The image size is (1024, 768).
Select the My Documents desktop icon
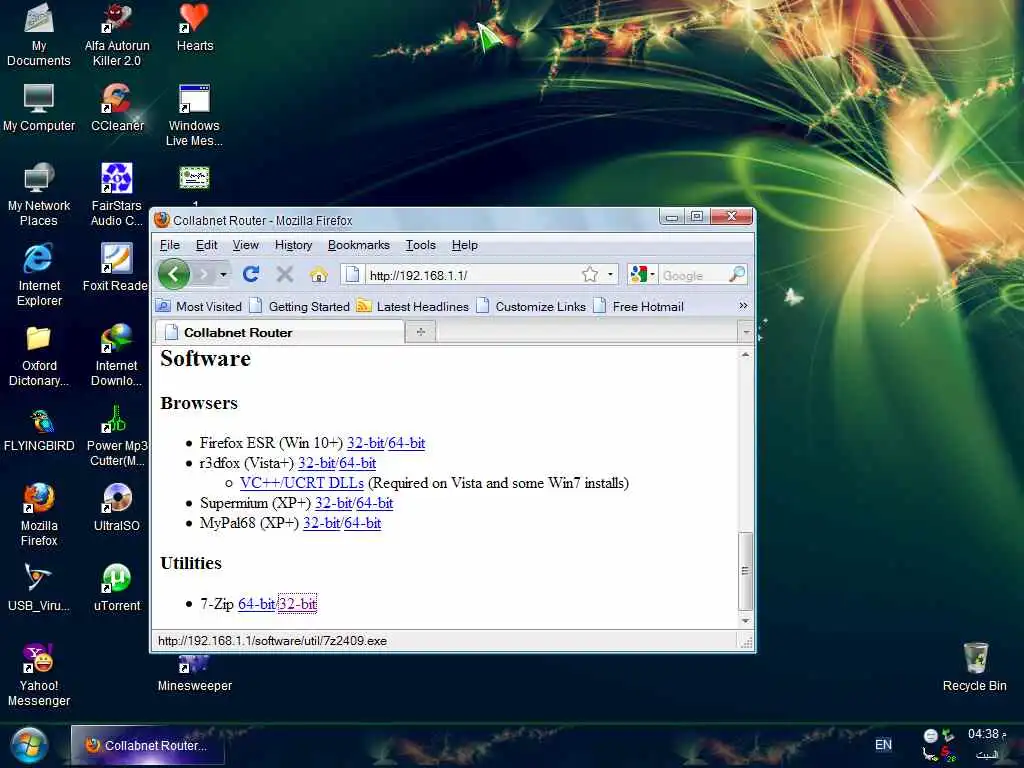39,34
